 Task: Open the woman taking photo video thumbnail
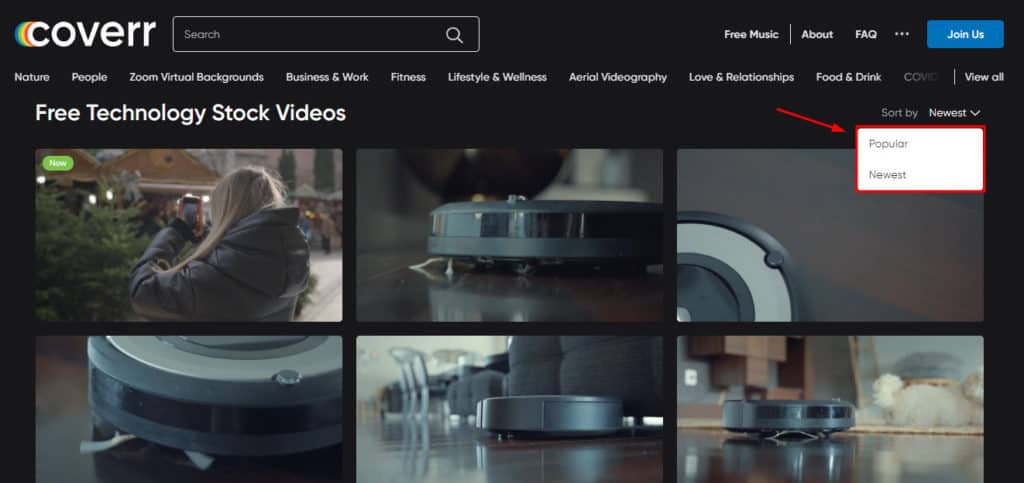189,235
